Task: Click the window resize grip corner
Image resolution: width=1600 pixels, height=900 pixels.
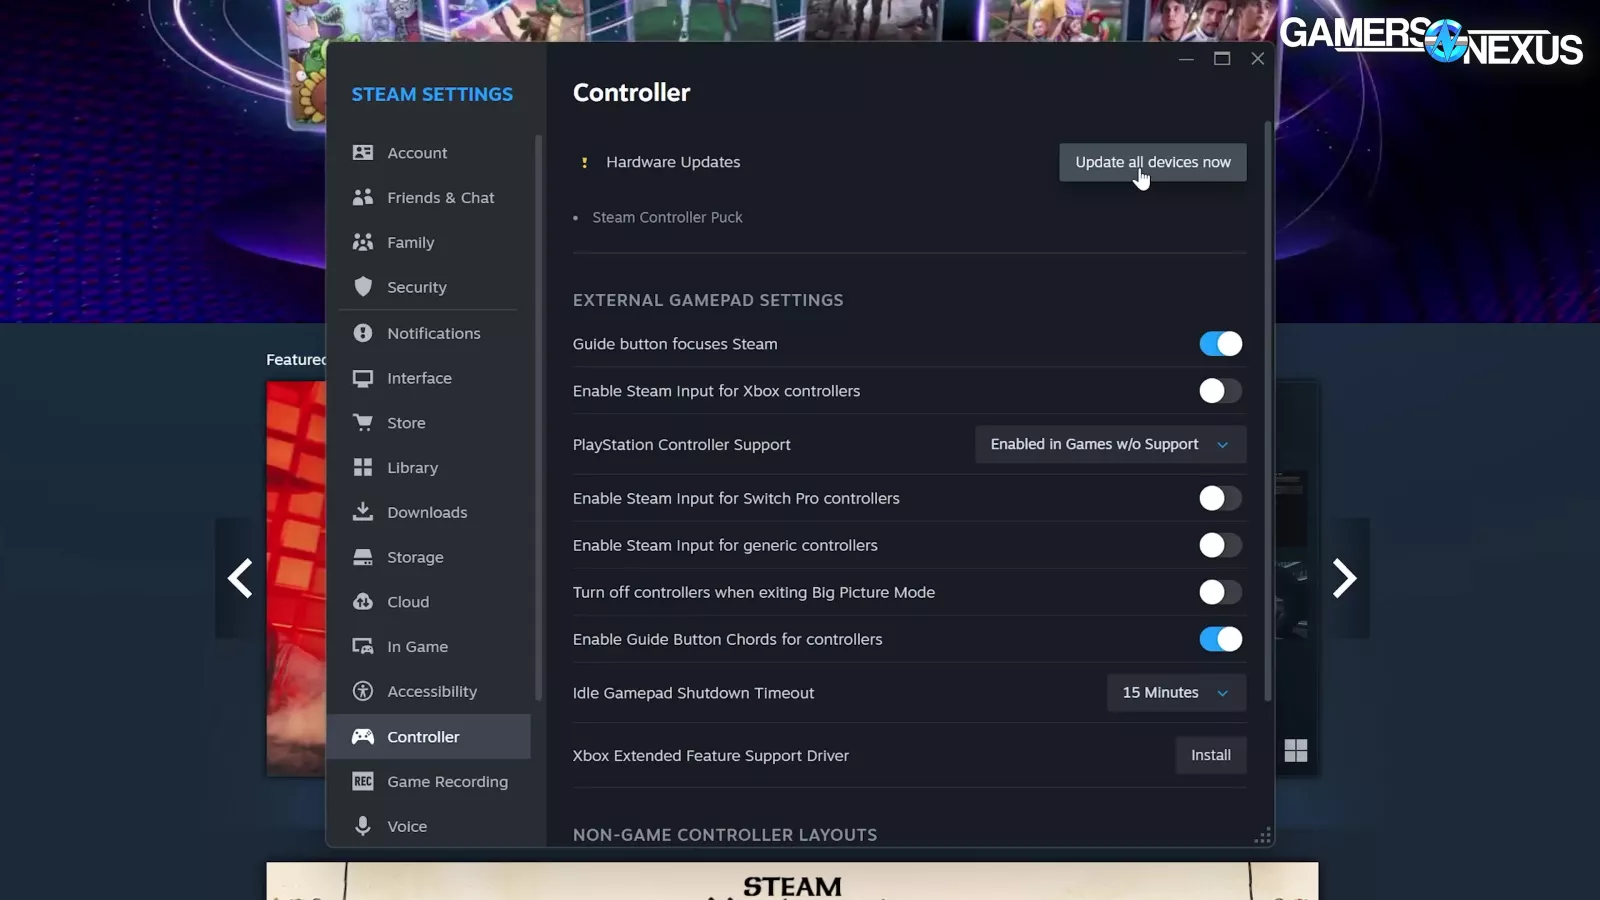Action: pos(1263,835)
